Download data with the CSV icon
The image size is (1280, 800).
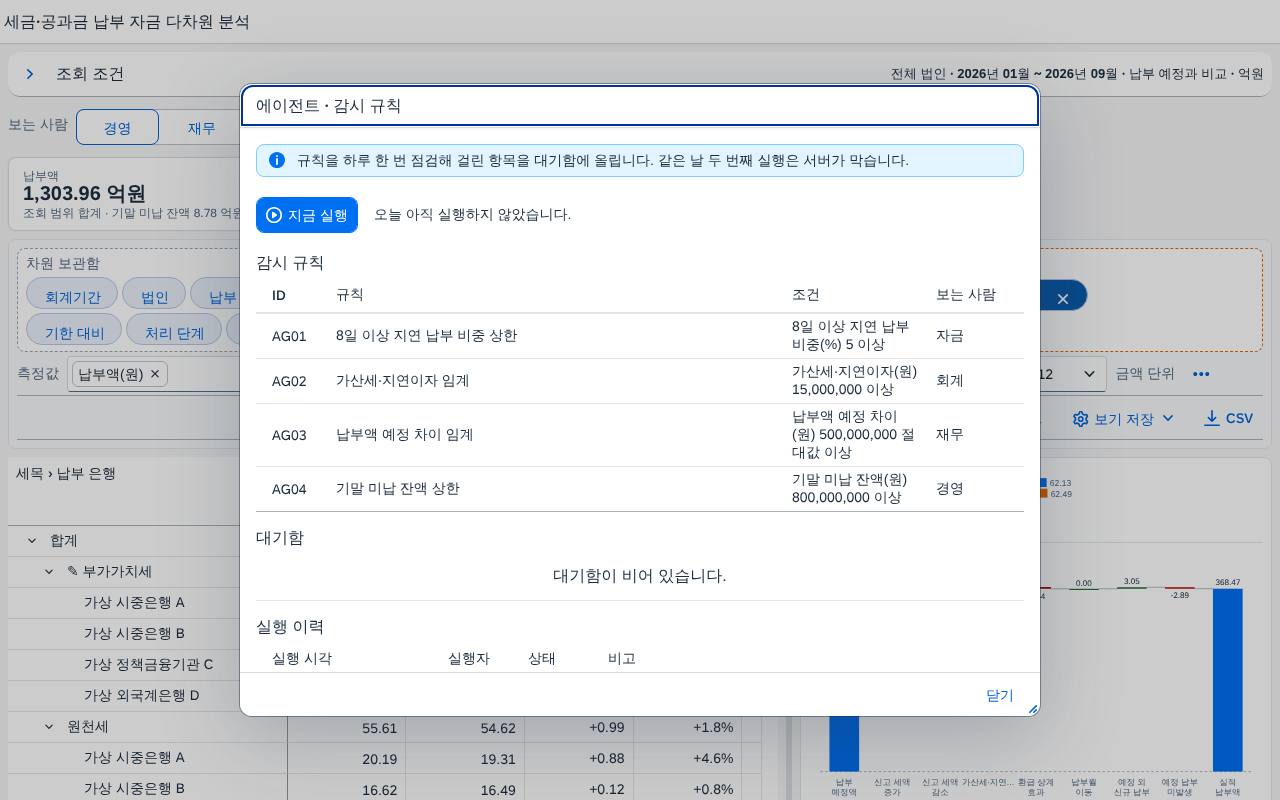click(x=1212, y=418)
